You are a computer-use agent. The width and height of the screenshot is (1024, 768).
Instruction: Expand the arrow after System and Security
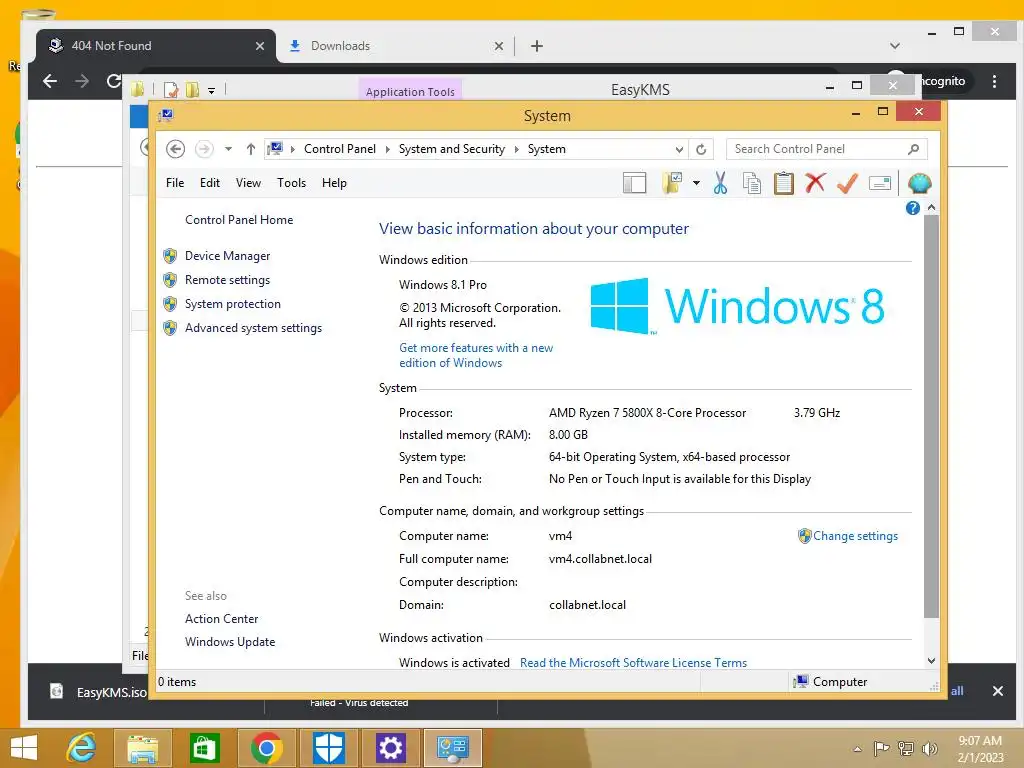[x=517, y=150]
